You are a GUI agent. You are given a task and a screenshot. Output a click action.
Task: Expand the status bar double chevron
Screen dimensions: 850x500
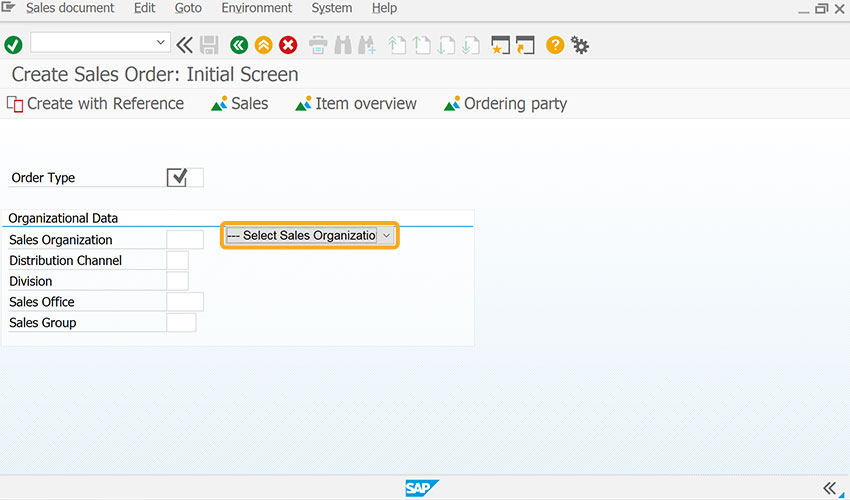click(829, 488)
